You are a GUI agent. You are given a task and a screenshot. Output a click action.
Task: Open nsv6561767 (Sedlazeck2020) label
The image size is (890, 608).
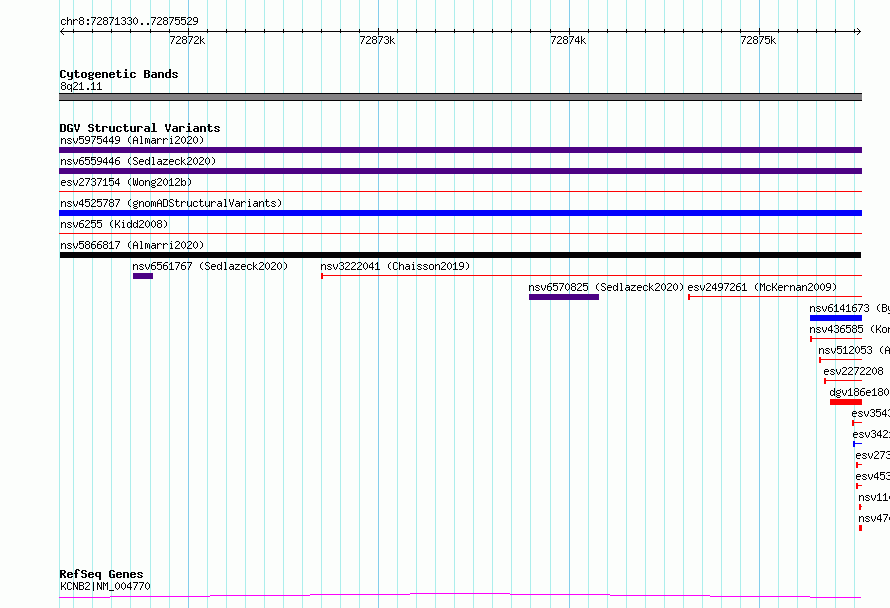[210, 266]
